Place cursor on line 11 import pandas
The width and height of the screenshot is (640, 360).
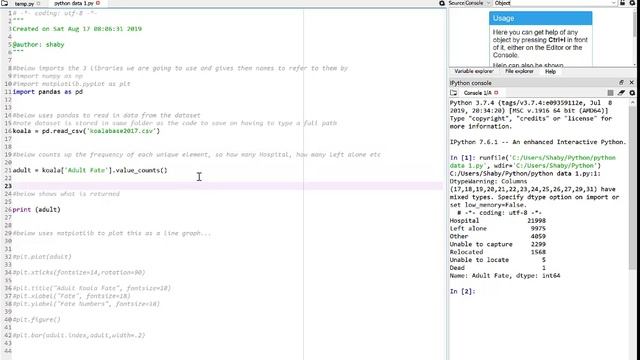coord(48,92)
